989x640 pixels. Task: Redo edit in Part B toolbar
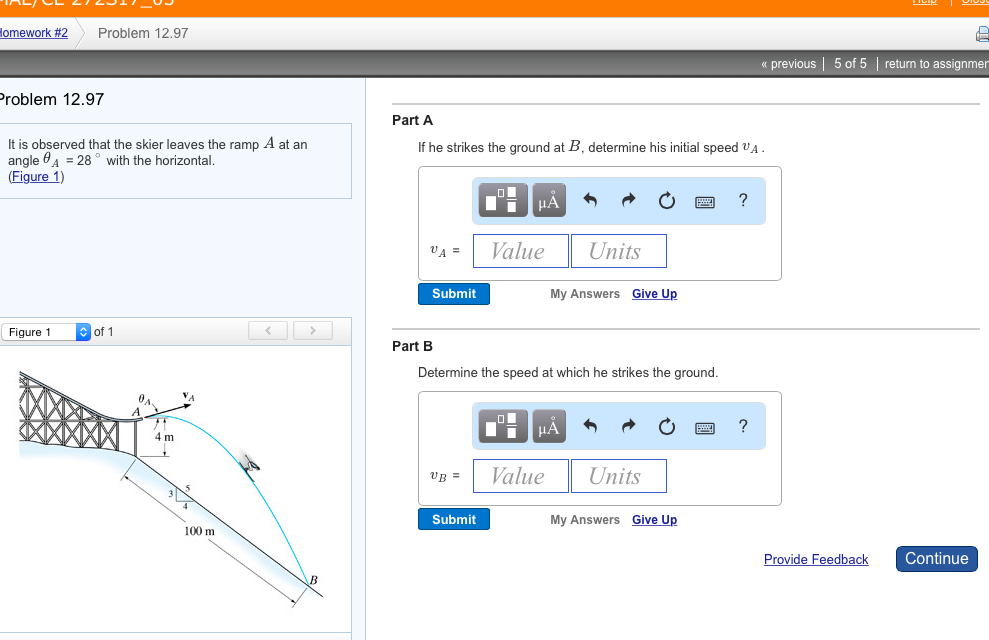pyautogui.click(x=628, y=426)
